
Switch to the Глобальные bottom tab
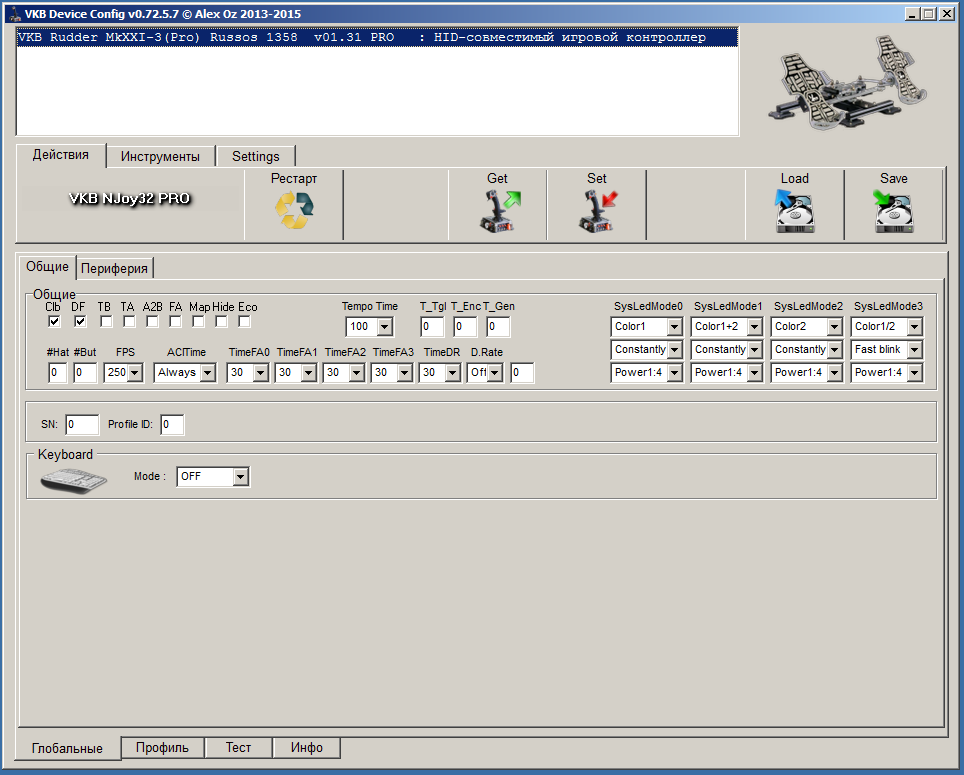(68, 749)
